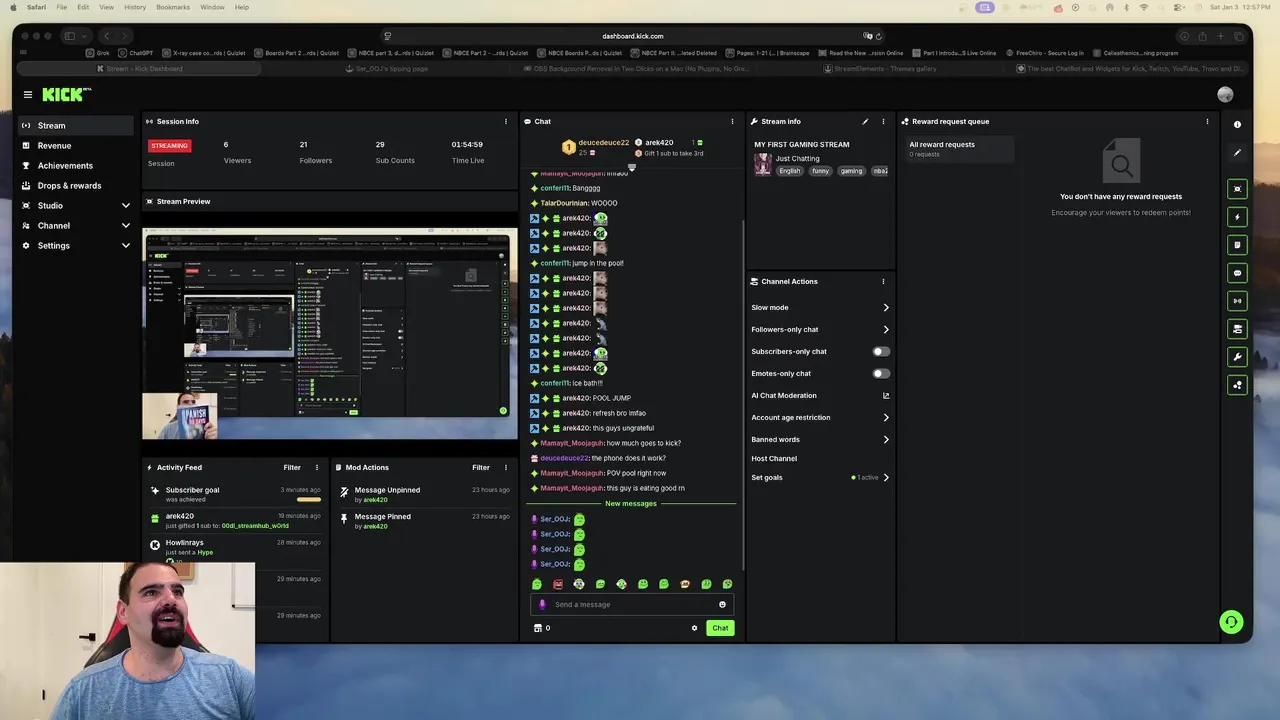Open Mod Actions three-dot menu
1280x720 pixels.
click(506, 468)
